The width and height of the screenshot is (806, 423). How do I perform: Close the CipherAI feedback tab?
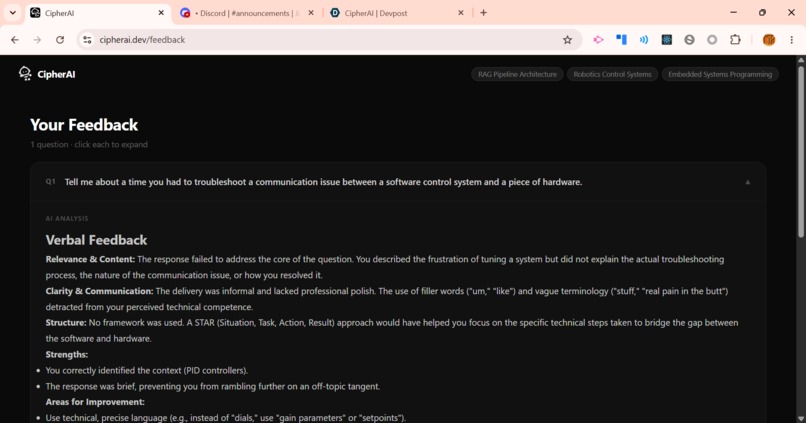click(161, 13)
